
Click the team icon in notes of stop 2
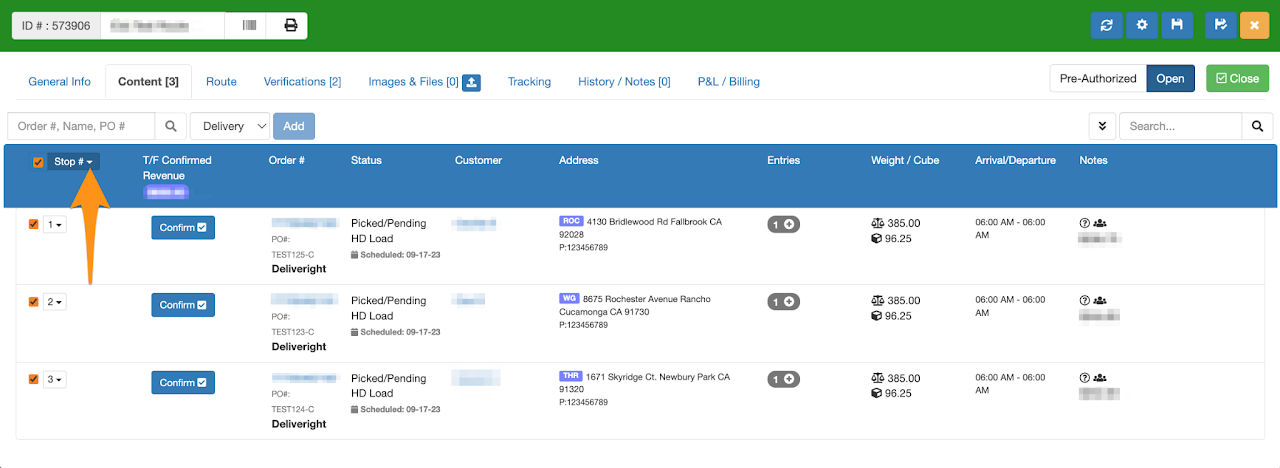1100,300
